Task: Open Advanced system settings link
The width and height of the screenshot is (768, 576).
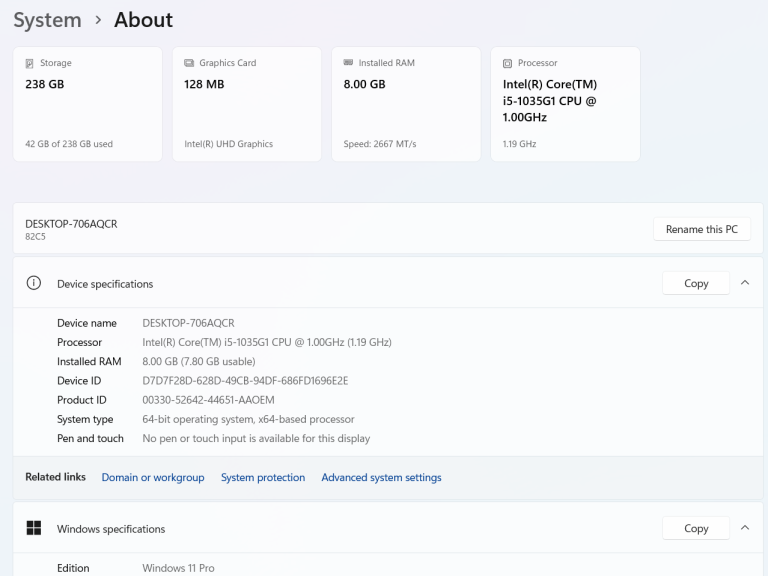Action: coord(381,478)
